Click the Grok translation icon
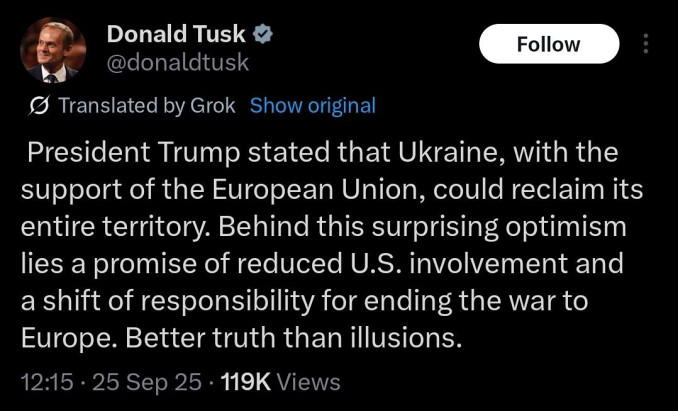 [42, 106]
